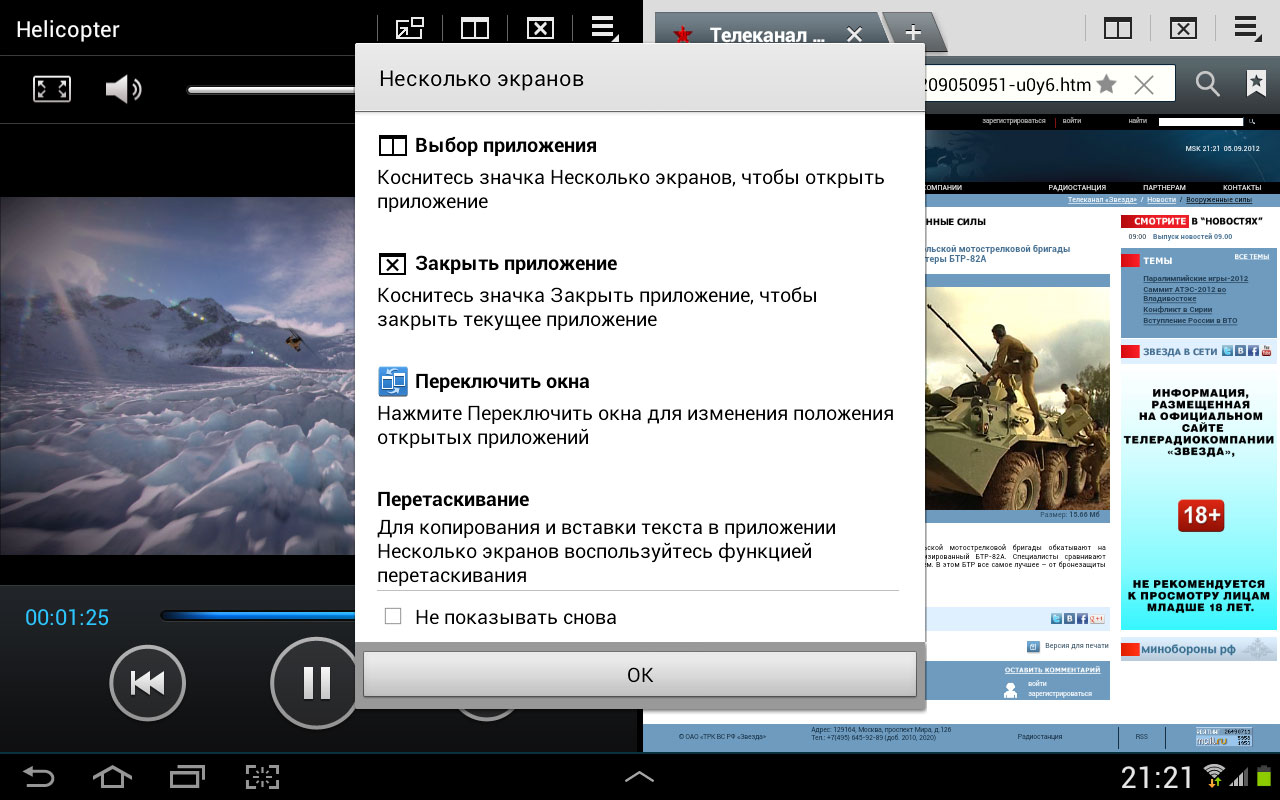Open 'Выпуск новостей 09.00' link

click(1192, 237)
